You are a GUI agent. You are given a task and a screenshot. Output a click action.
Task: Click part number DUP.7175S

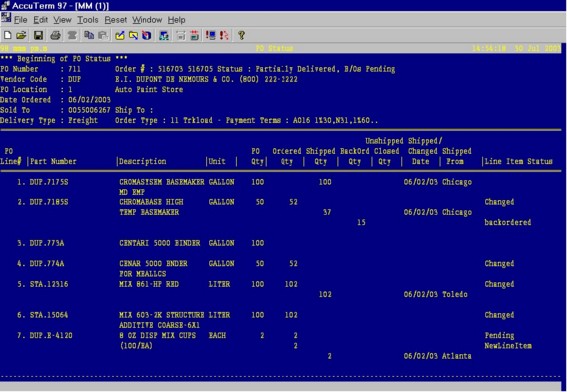click(x=49, y=182)
